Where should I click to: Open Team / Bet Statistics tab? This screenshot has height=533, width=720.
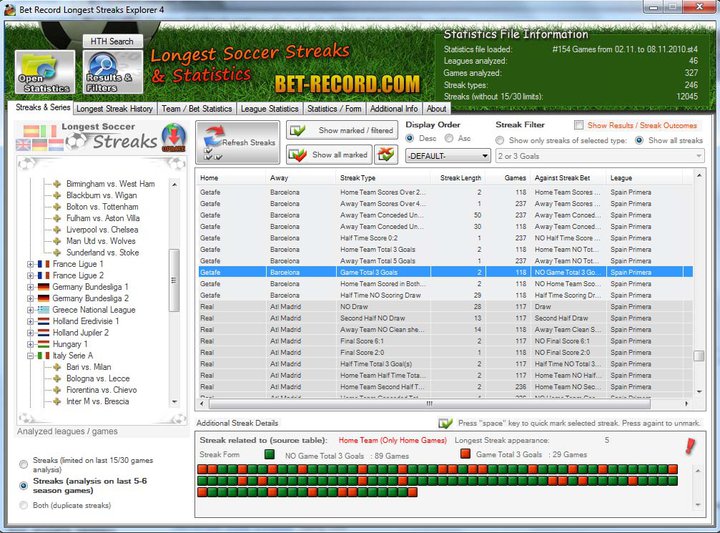197,109
